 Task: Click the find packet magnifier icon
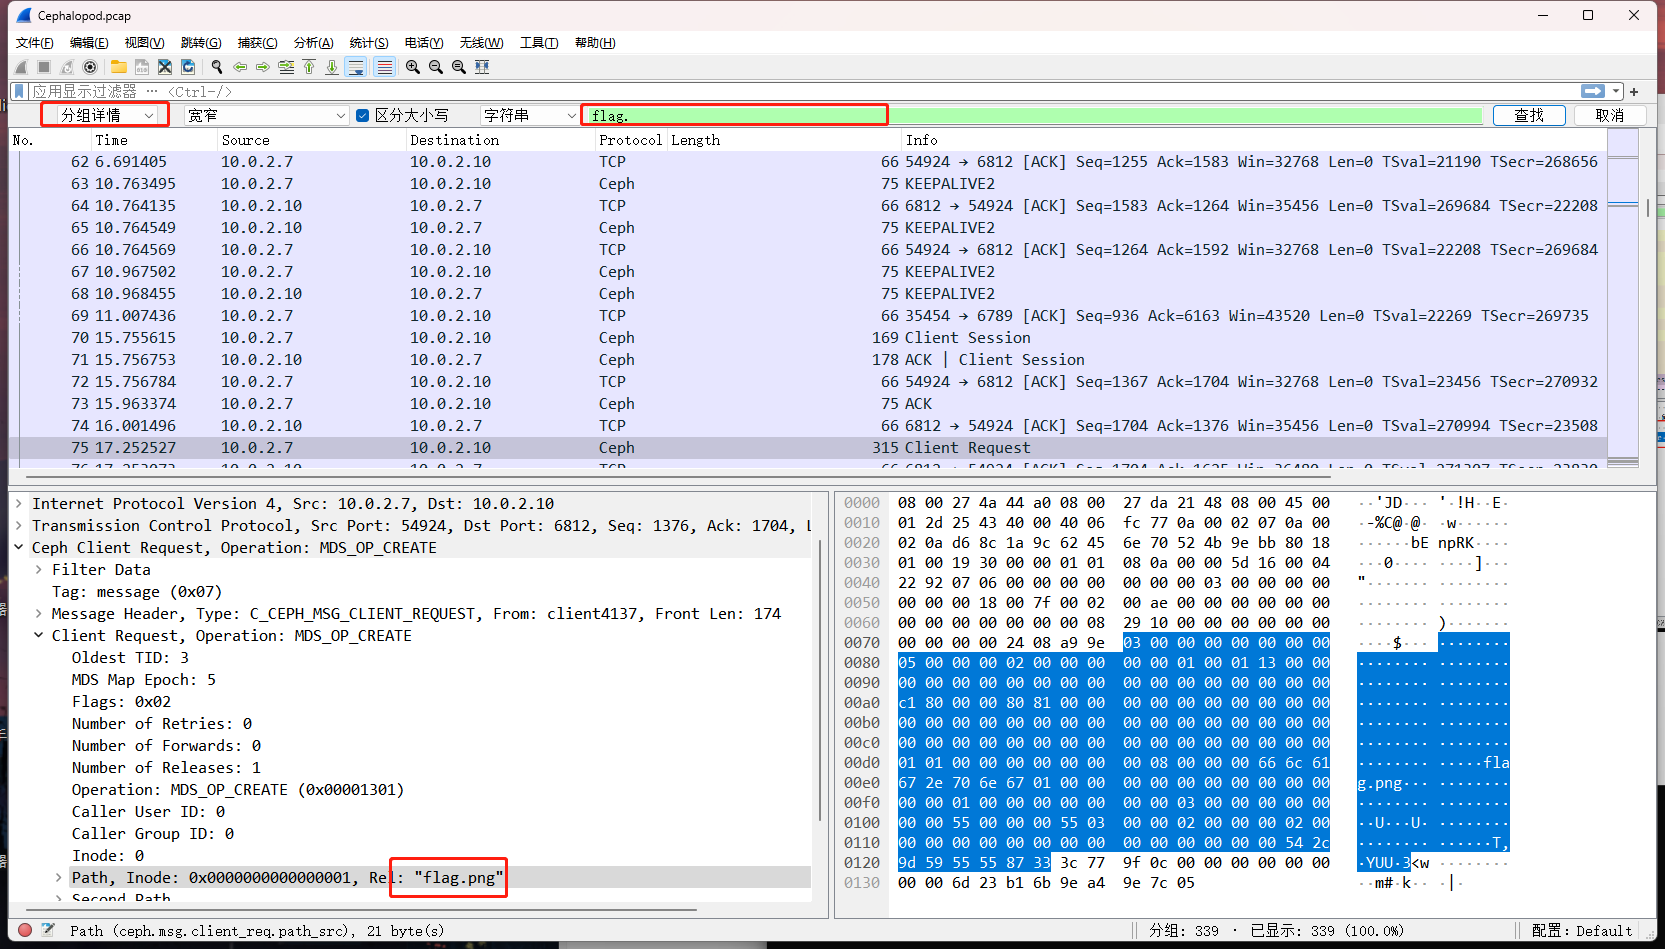pyautogui.click(x=217, y=67)
